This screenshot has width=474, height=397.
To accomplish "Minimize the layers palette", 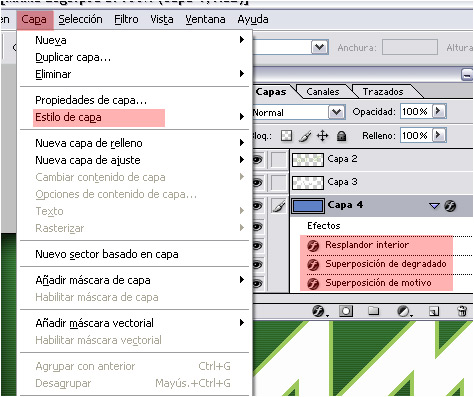I will pos(467,75).
